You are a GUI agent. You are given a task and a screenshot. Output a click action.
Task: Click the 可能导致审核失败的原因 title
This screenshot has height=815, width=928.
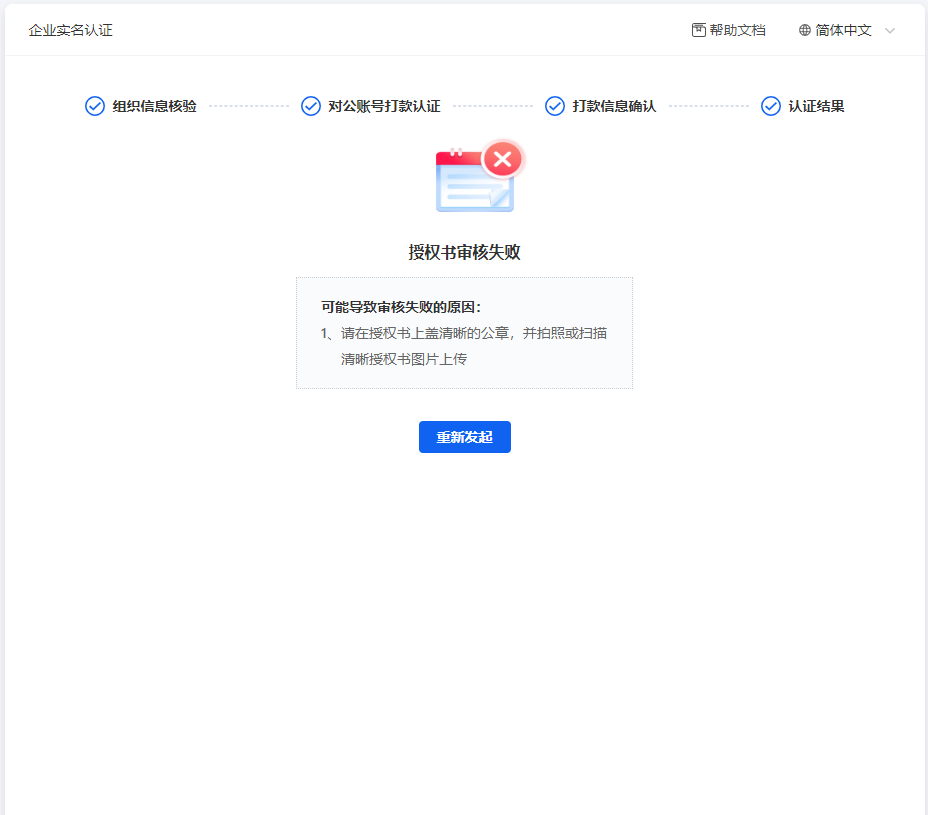tap(401, 307)
